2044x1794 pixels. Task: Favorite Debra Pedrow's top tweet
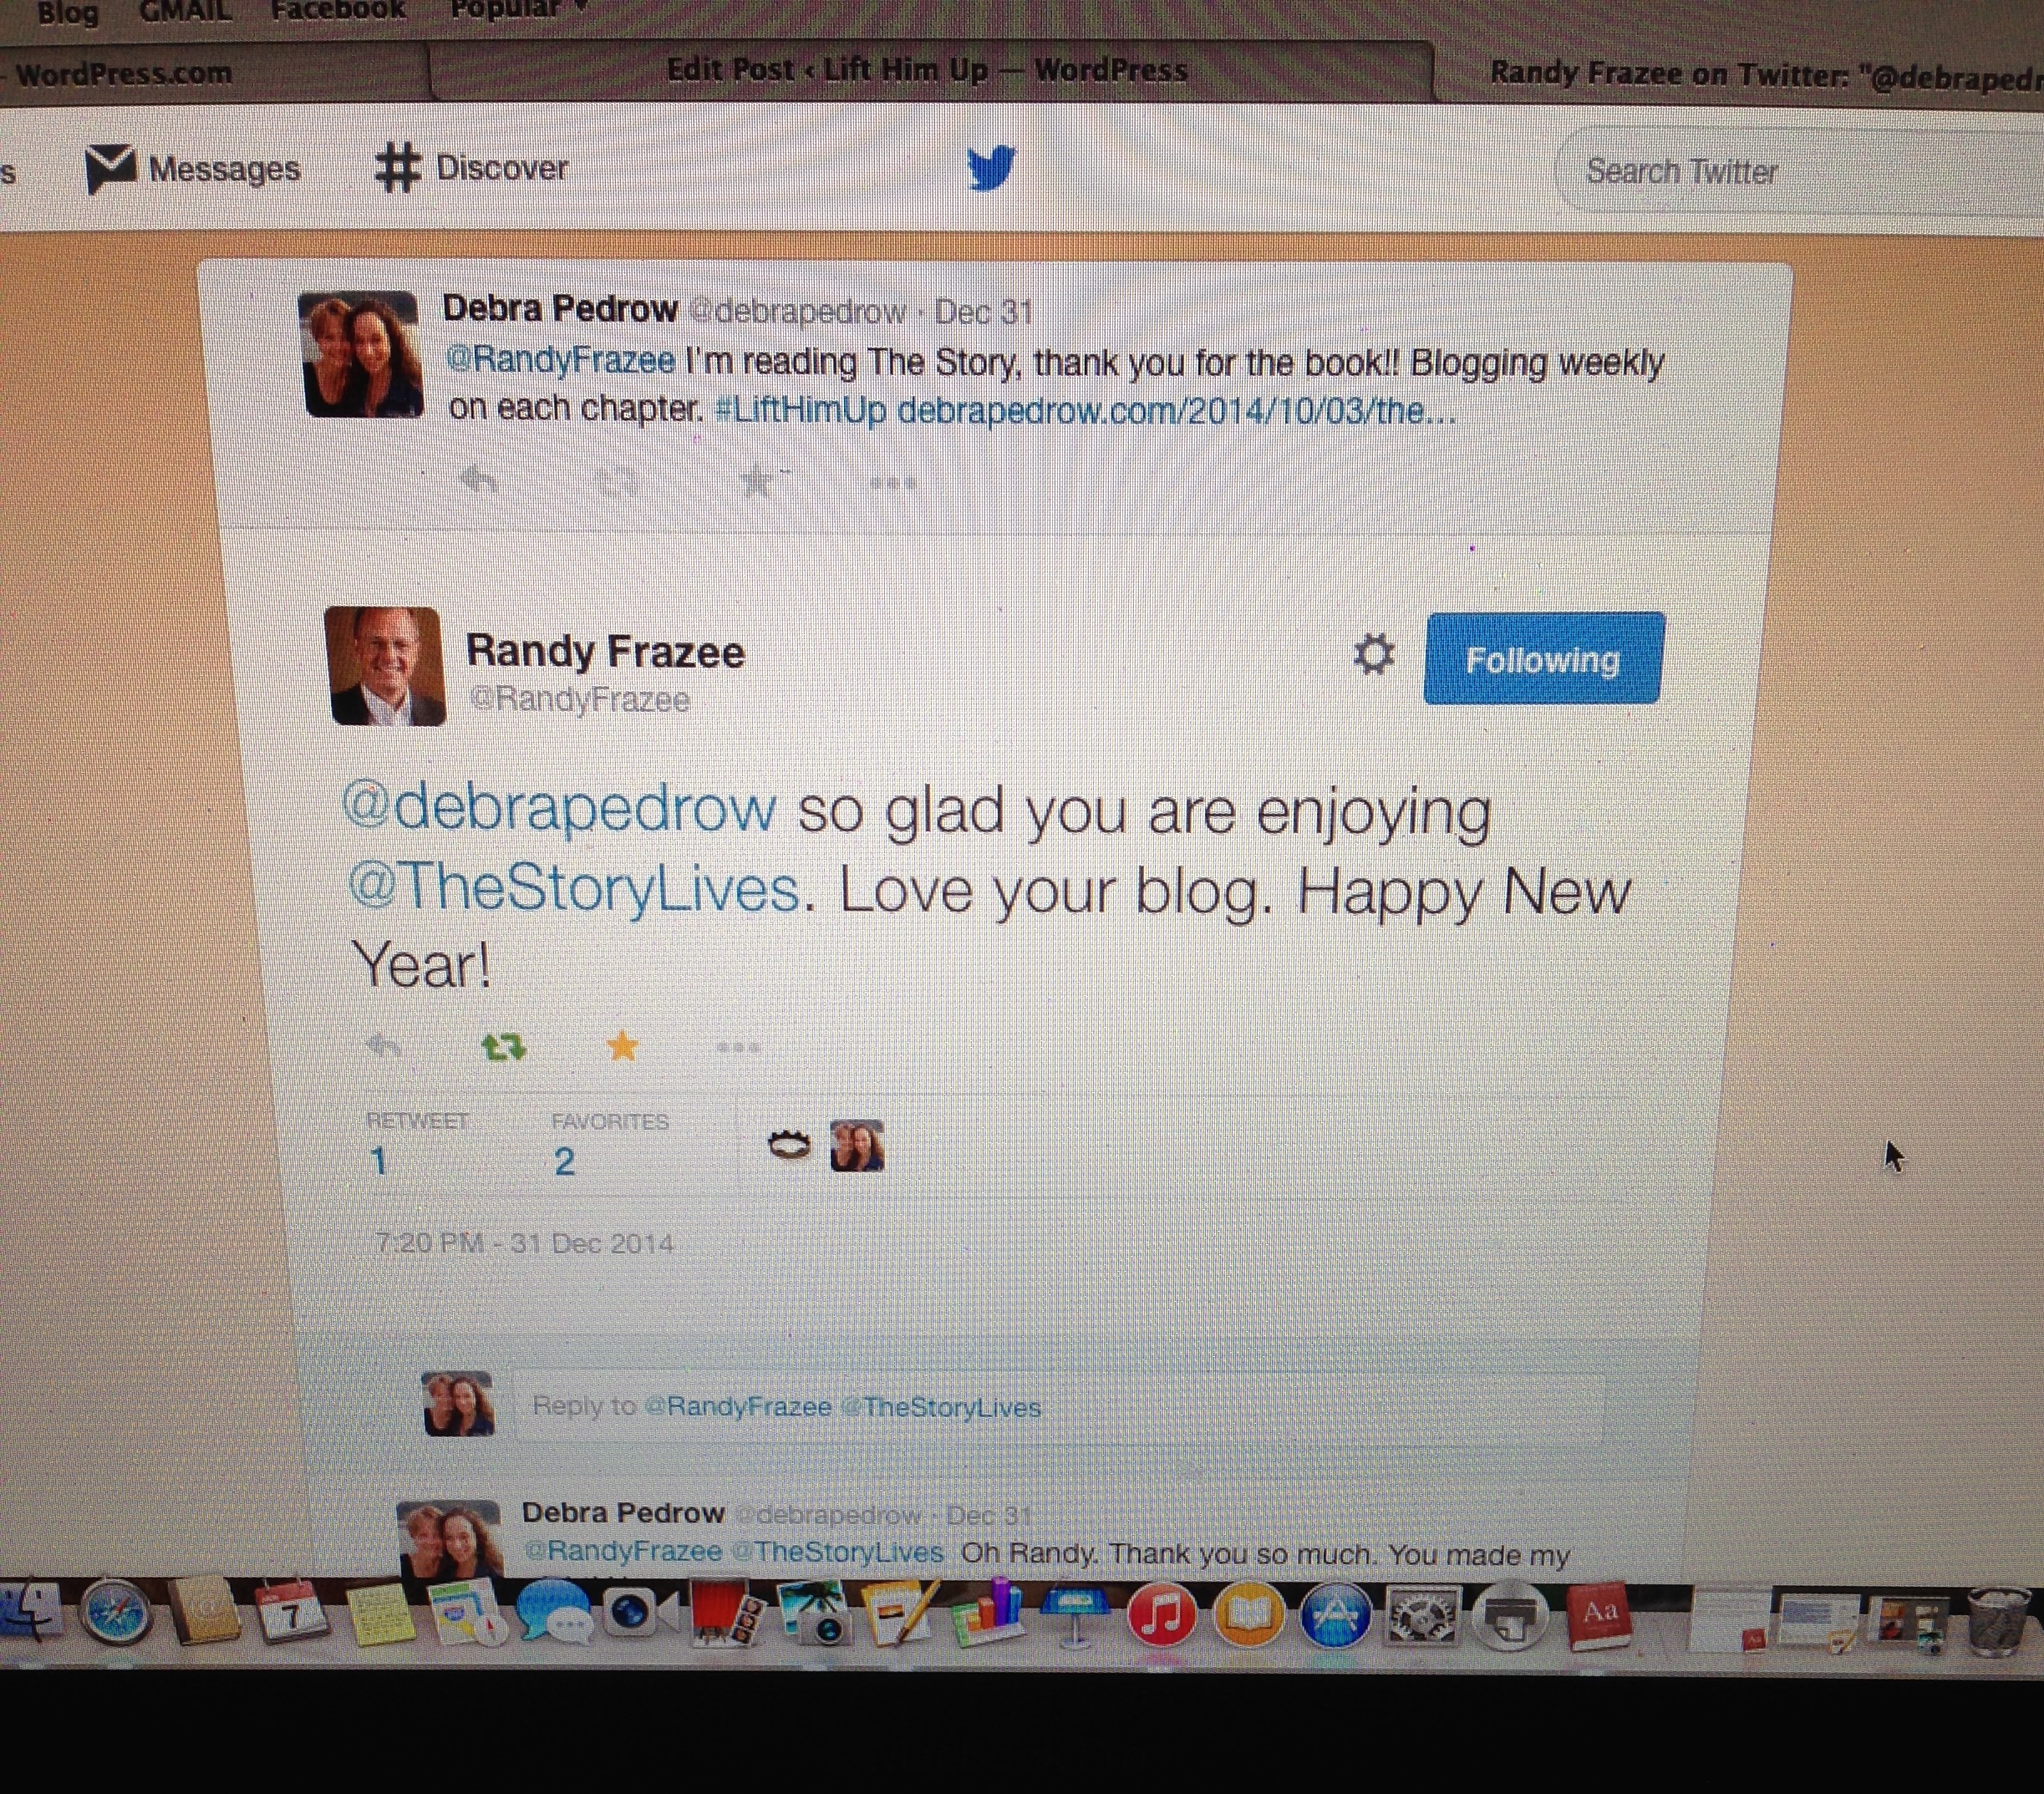(x=757, y=482)
